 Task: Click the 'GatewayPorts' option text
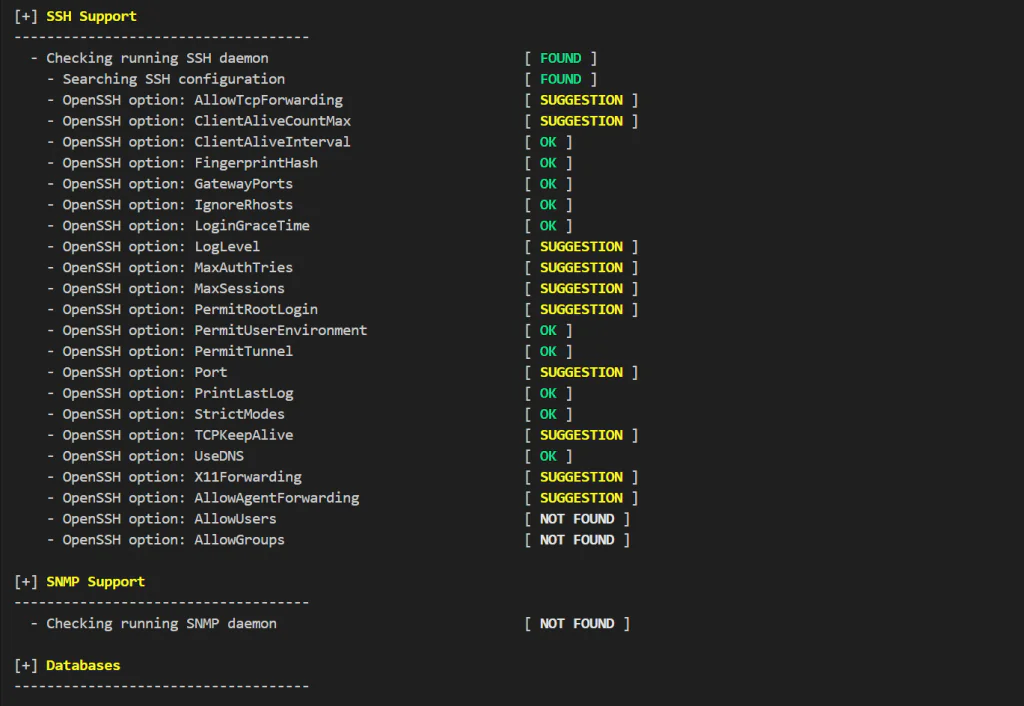click(244, 184)
